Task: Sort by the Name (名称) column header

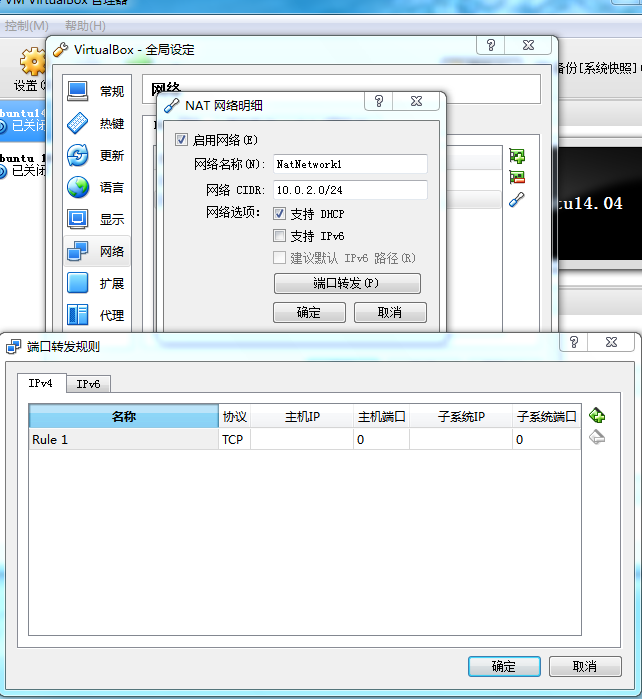Action: 123,416
